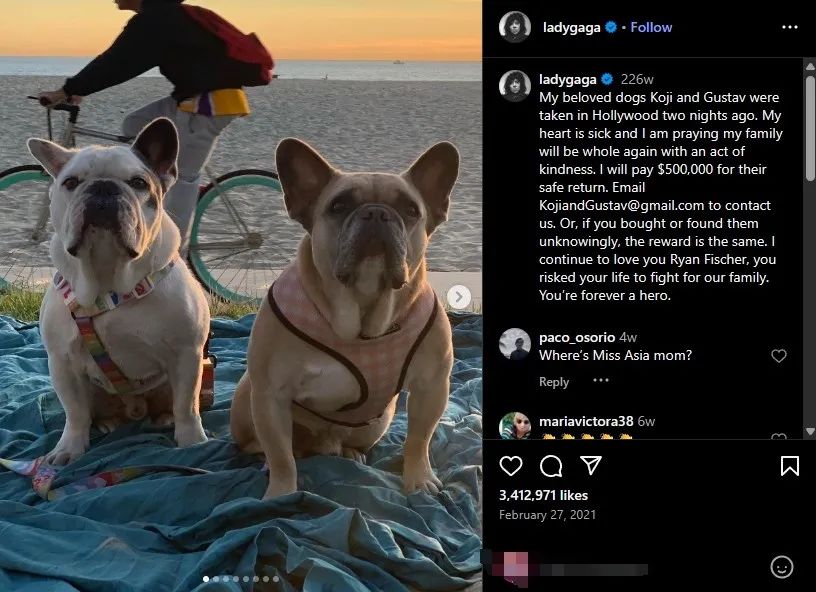Click scrollbar down arrow in comments
This screenshot has height=592, width=816.
(810, 431)
